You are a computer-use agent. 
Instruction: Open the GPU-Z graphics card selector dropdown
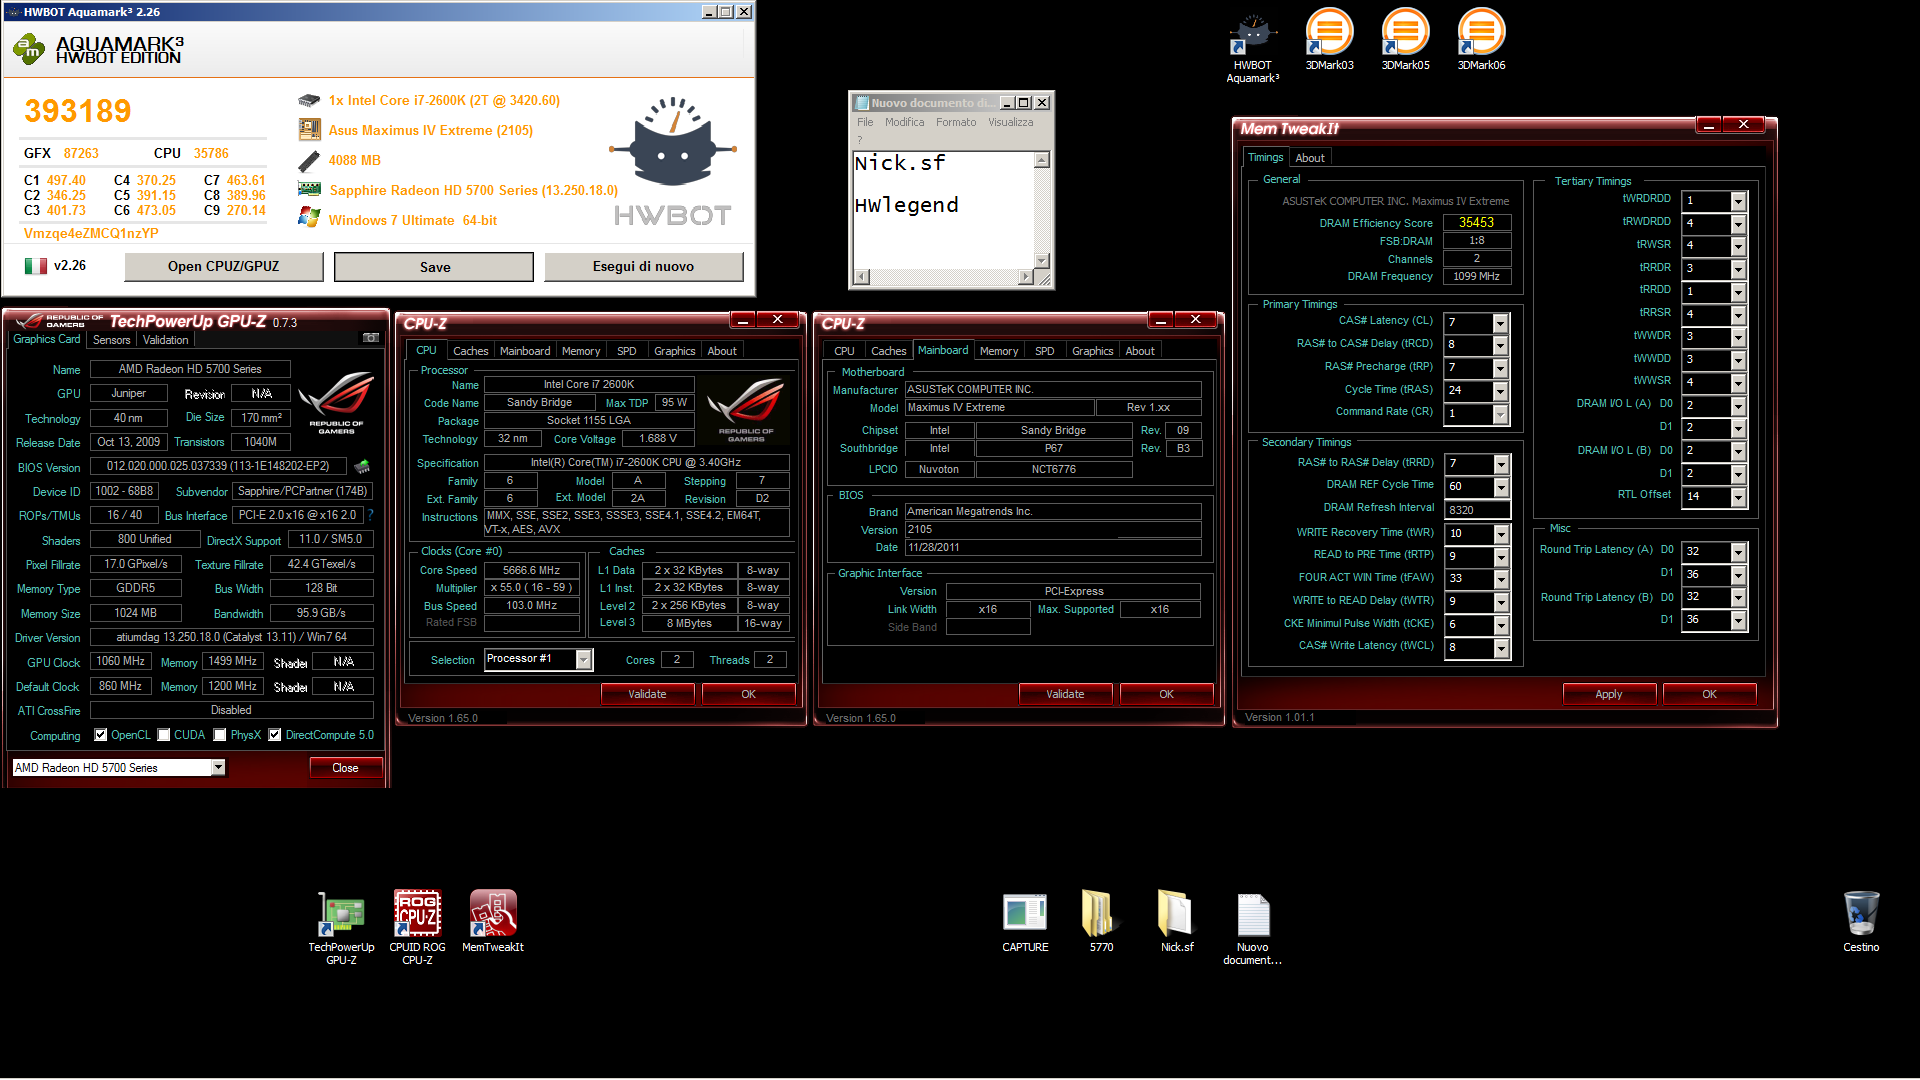pyautogui.click(x=218, y=768)
